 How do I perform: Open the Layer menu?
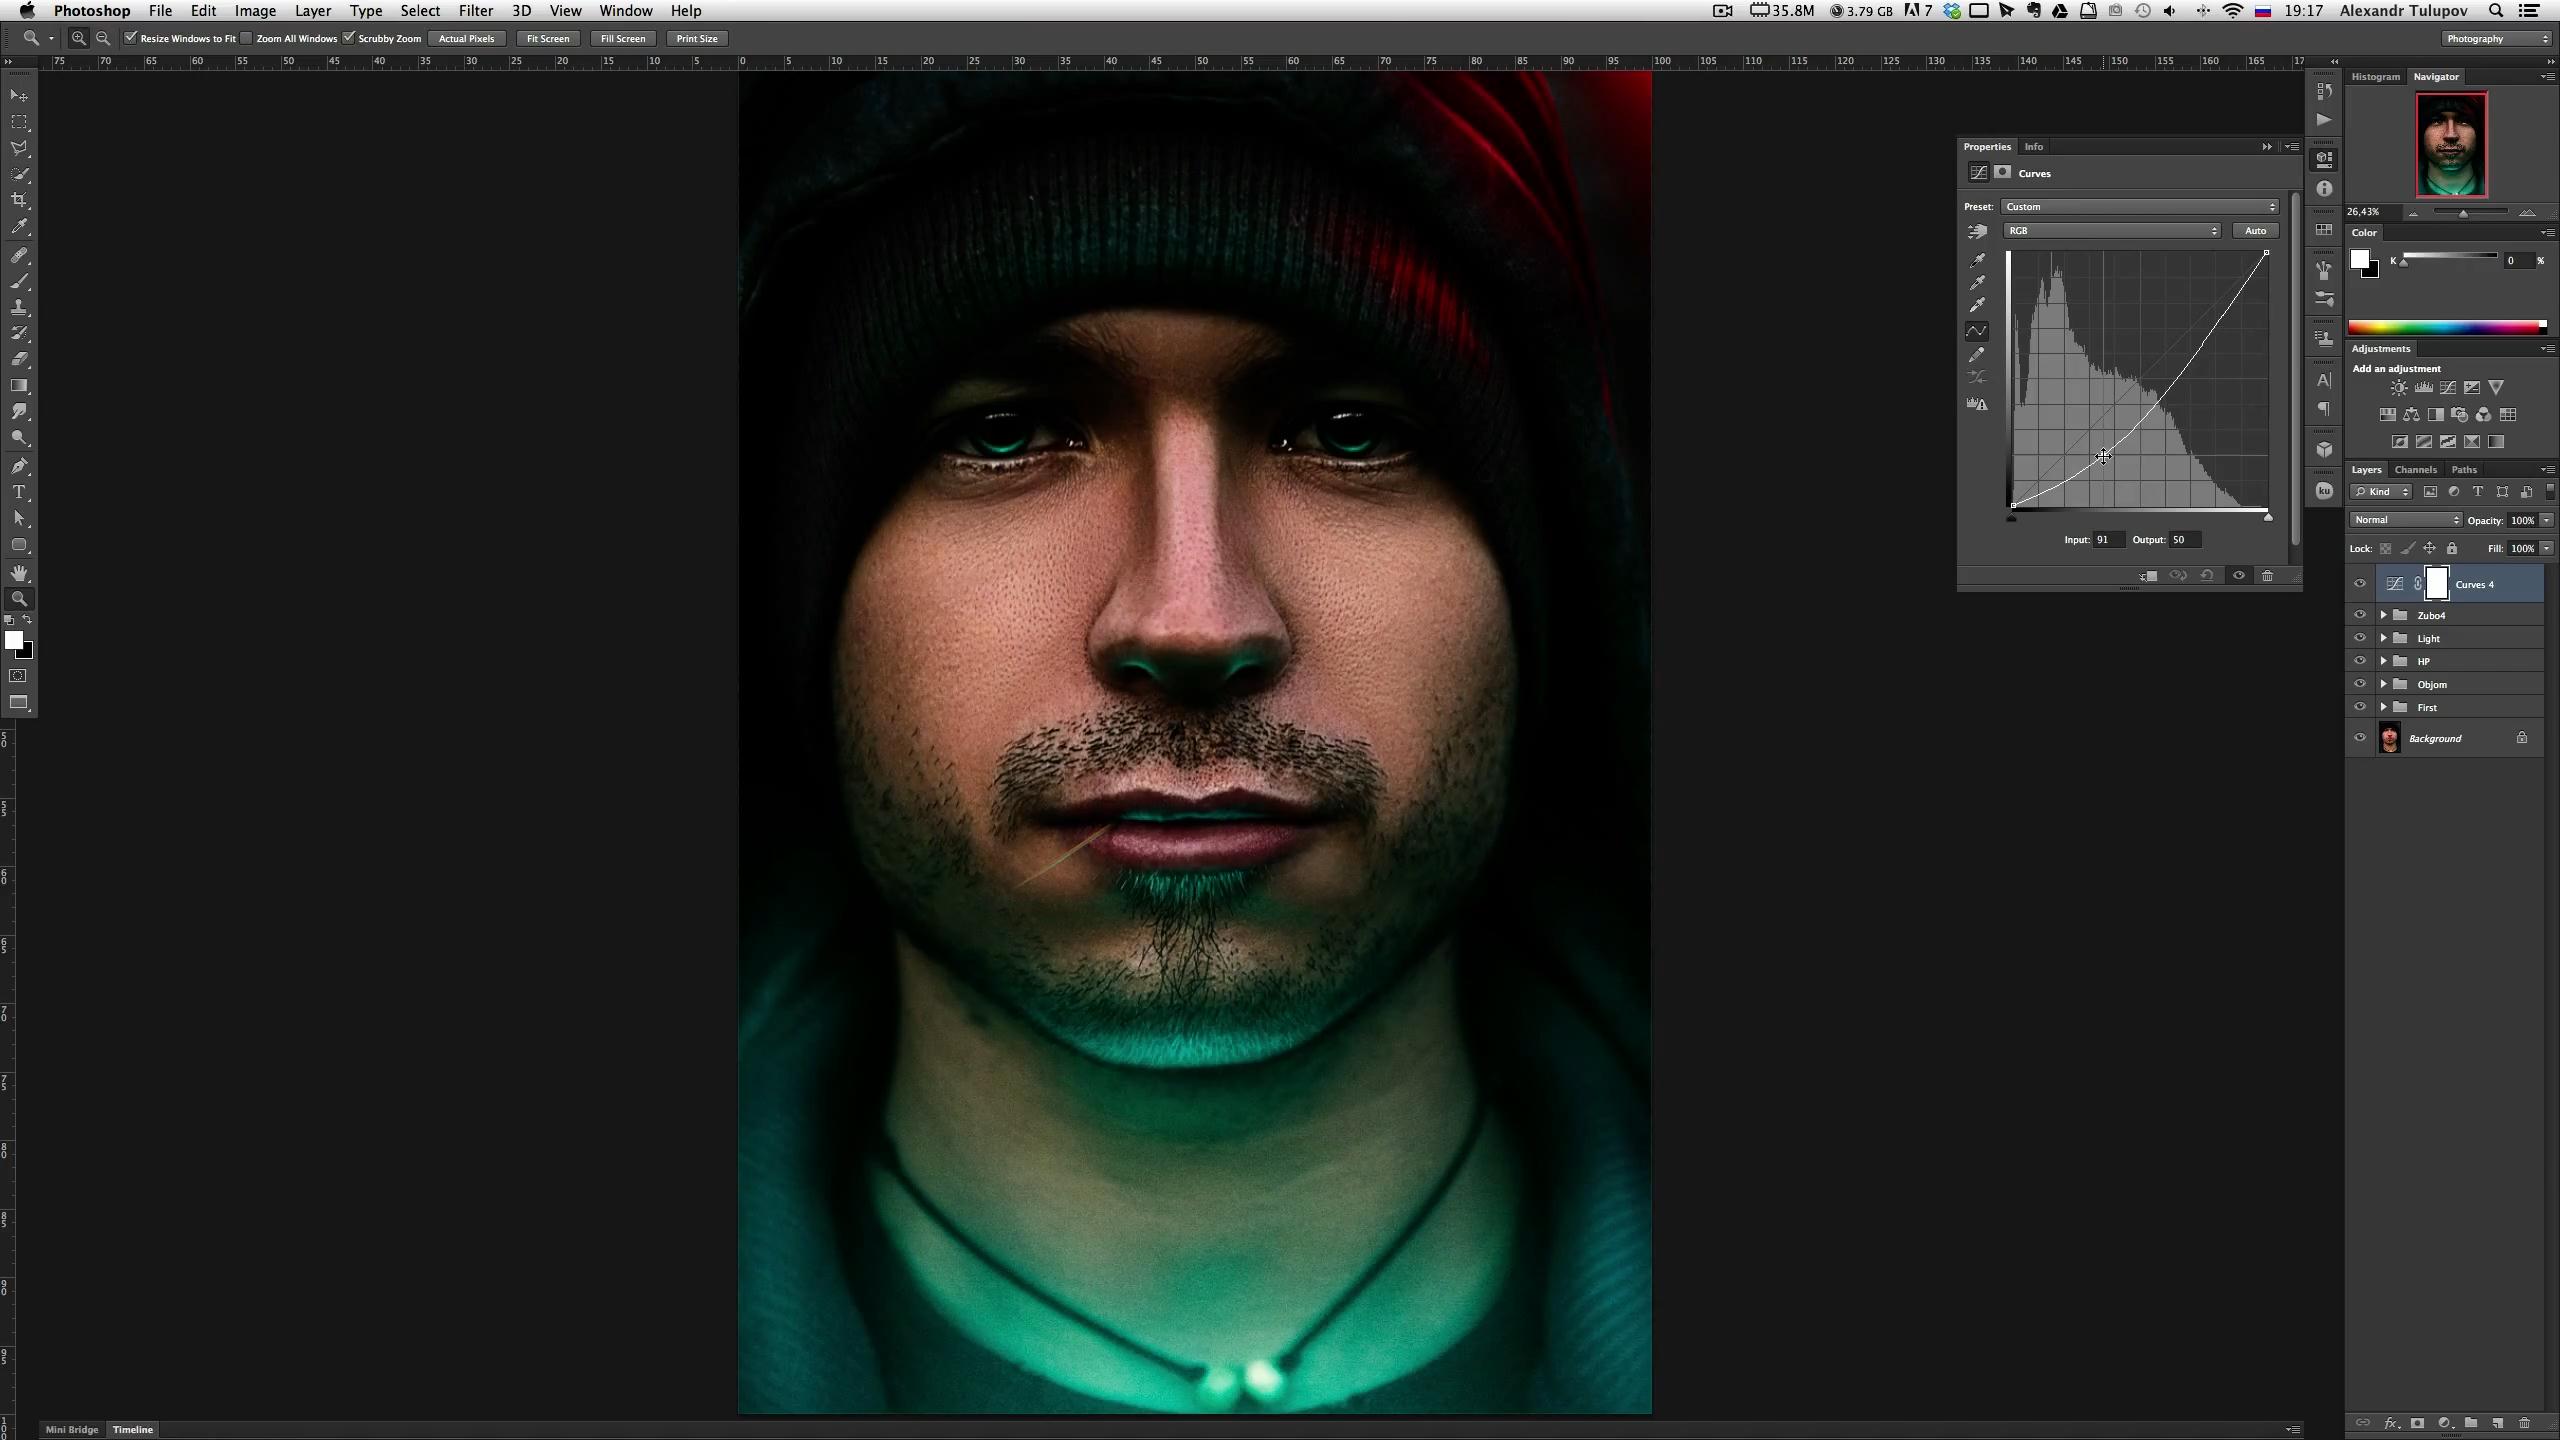313,11
